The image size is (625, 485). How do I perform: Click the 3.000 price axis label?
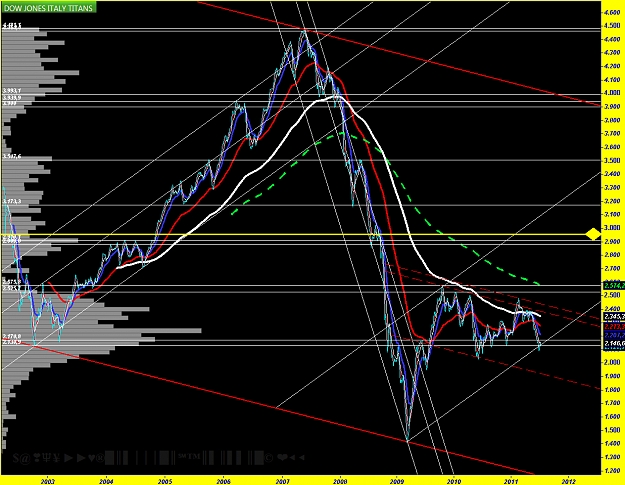pos(612,228)
